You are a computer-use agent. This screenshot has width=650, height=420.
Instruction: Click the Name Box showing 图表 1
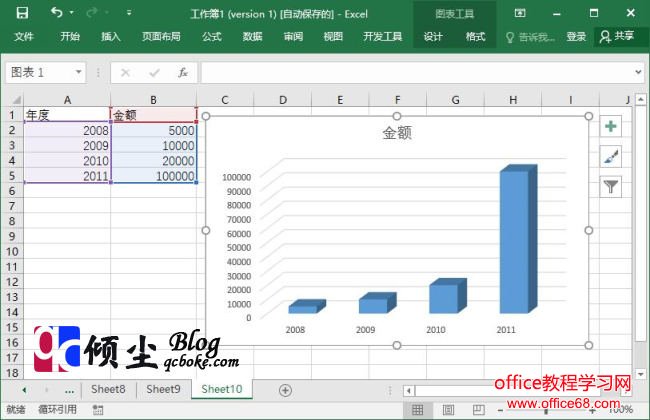[39, 72]
